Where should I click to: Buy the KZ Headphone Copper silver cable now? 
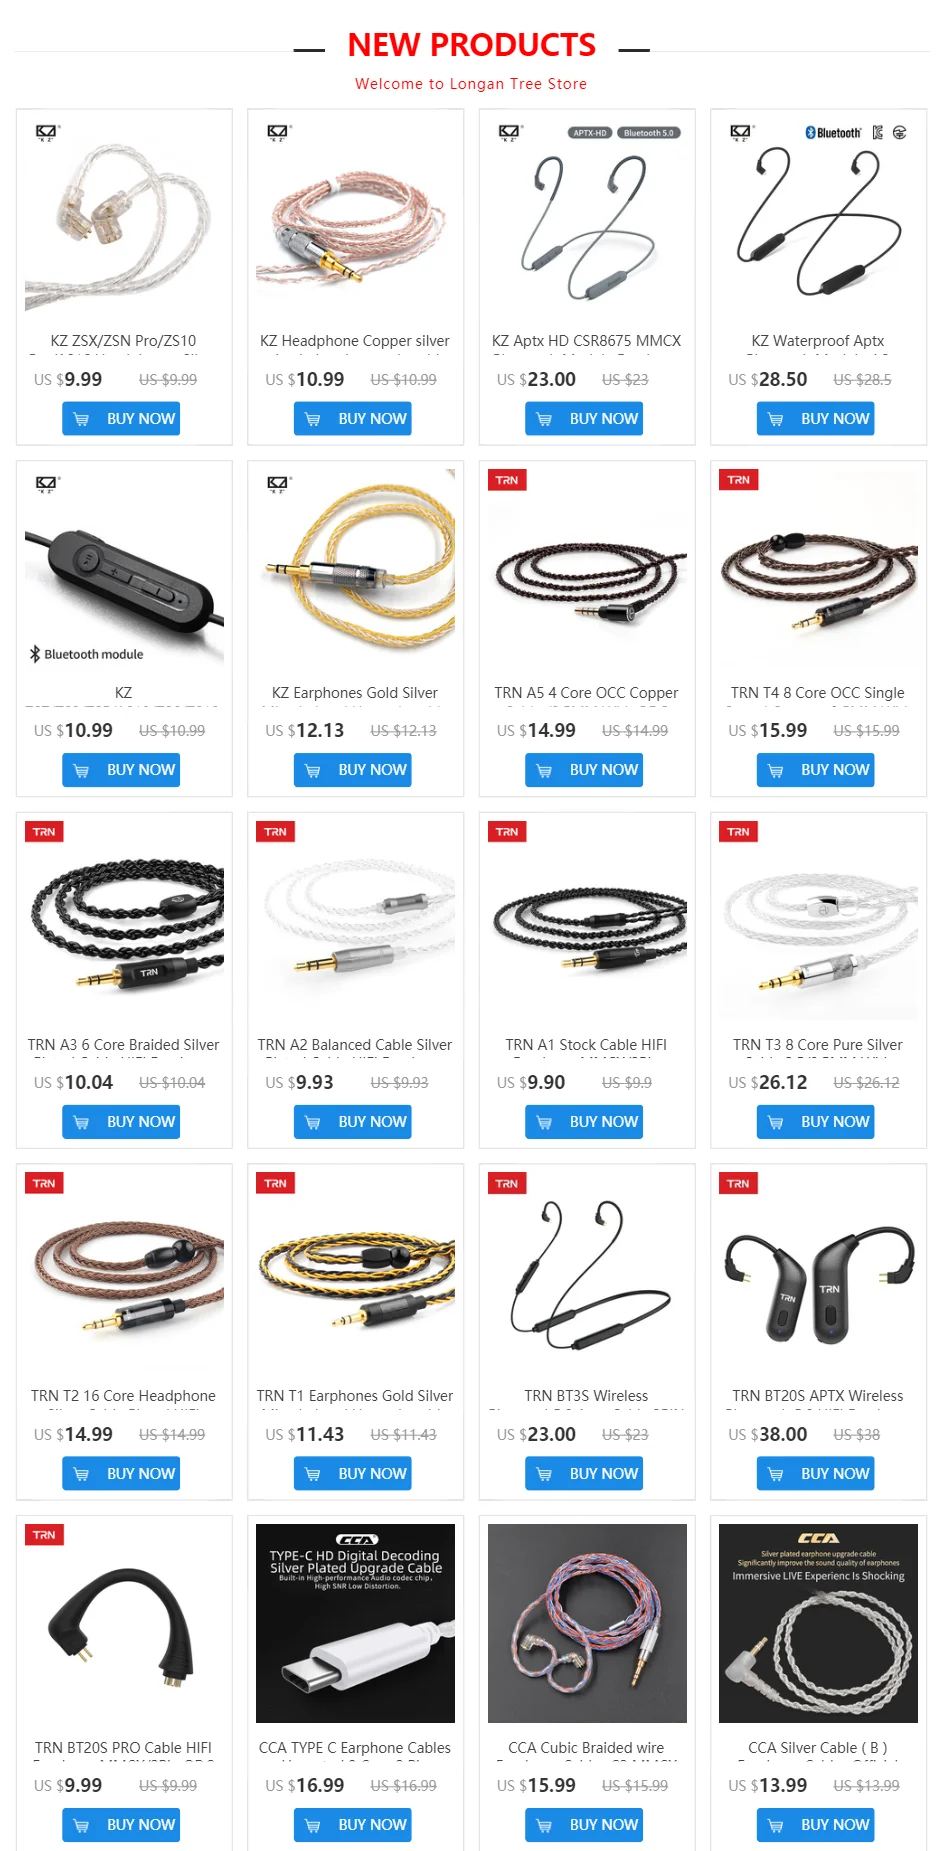353,419
